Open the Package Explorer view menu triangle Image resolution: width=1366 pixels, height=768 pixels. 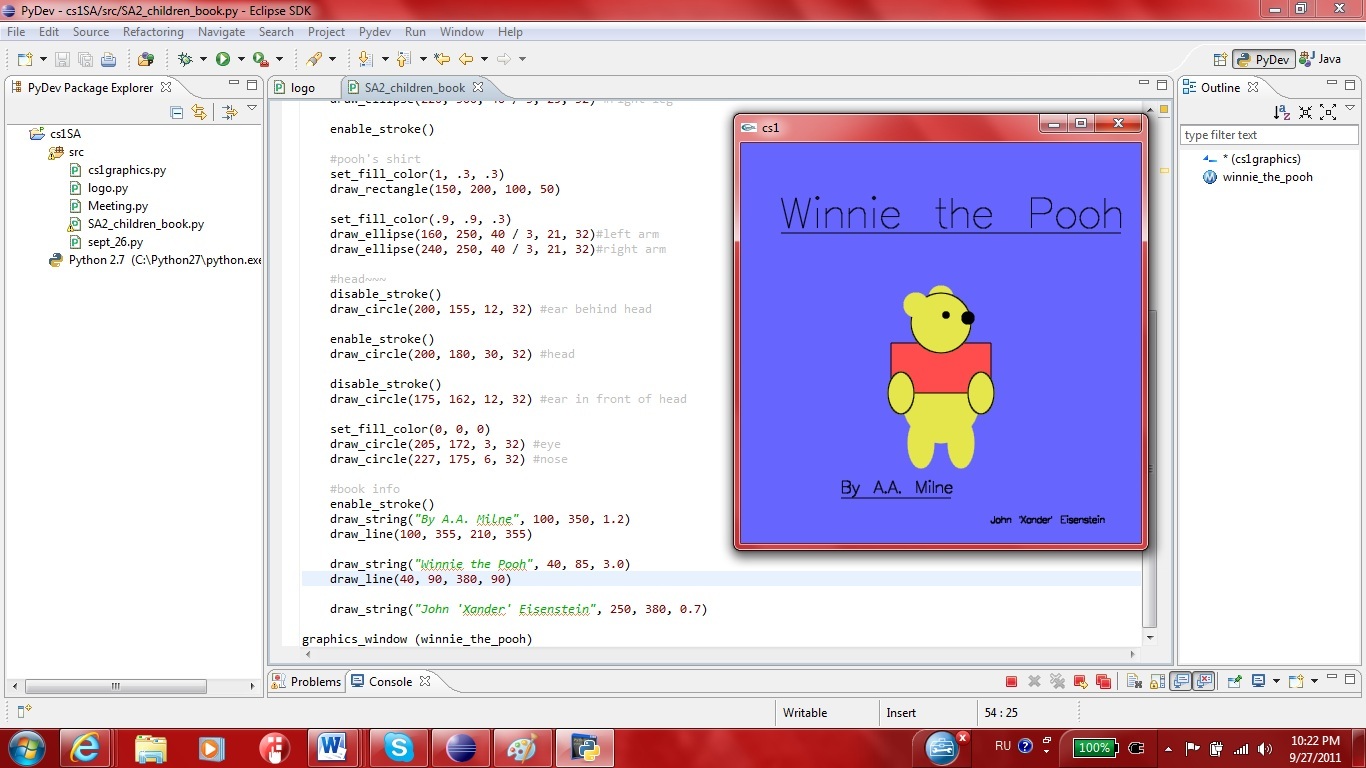point(251,108)
